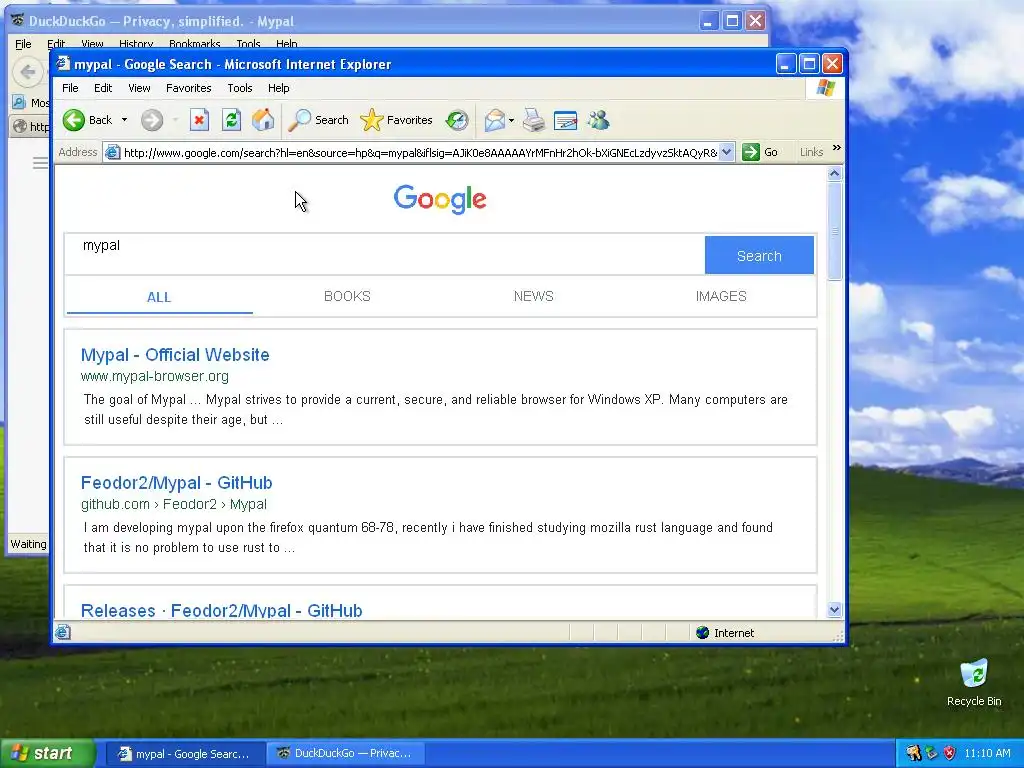The width and height of the screenshot is (1024, 768).
Task: Open the Mypal - Official Website link
Action: click(175, 355)
